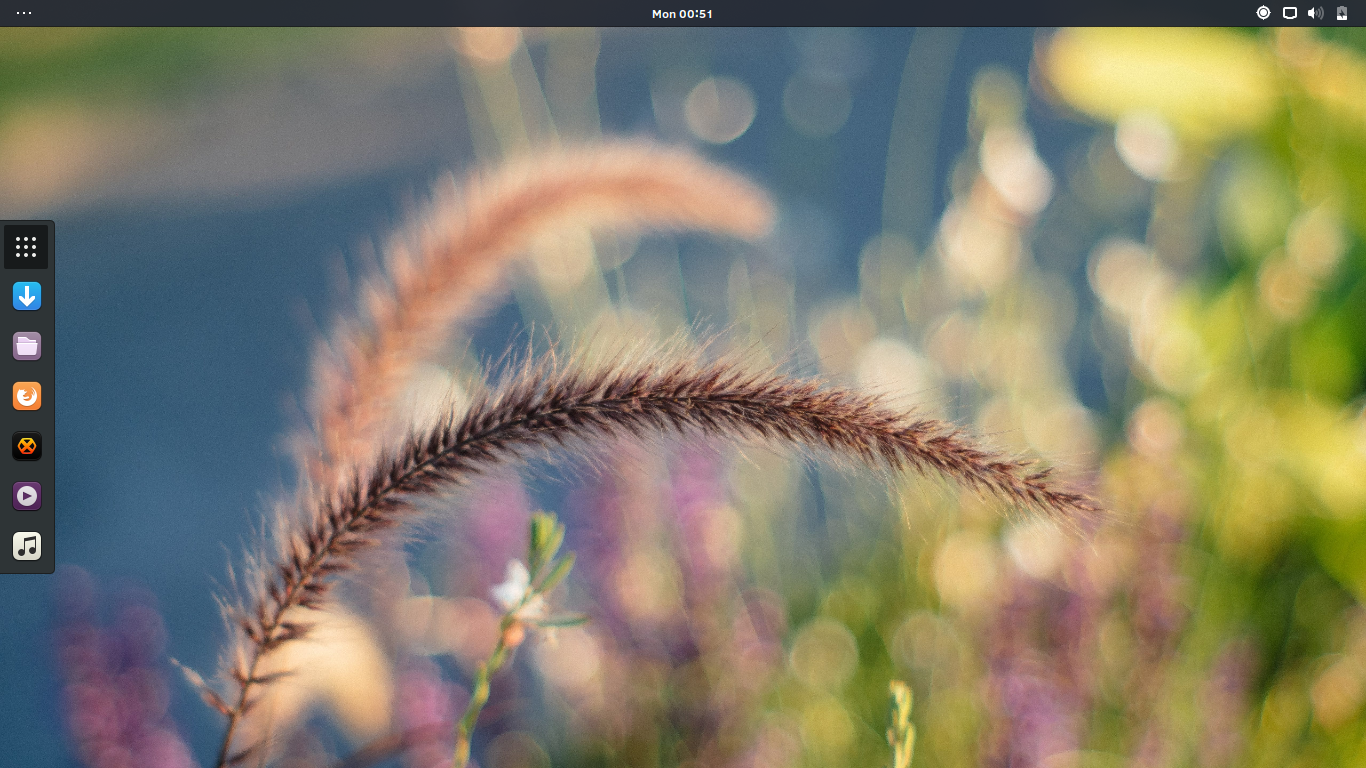The image size is (1366, 768).
Task: Launch the purple video player in the dock
Action: tap(27, 496)
